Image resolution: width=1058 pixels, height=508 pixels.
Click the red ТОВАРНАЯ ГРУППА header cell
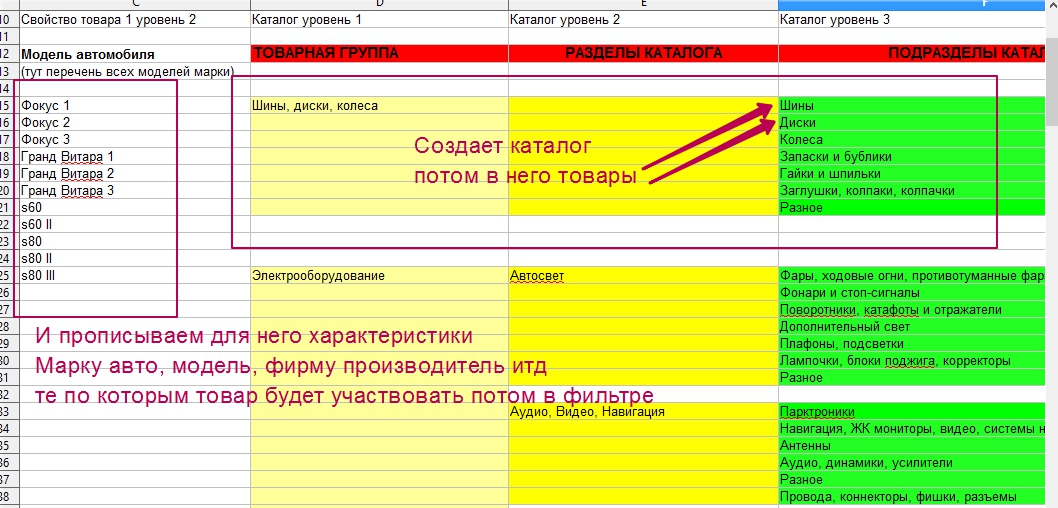(x=378, y=54)
